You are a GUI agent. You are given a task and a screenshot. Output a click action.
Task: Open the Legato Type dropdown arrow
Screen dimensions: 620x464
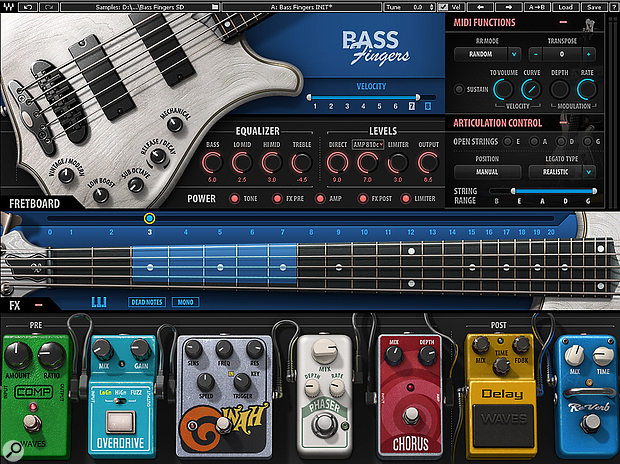[589, 172]
